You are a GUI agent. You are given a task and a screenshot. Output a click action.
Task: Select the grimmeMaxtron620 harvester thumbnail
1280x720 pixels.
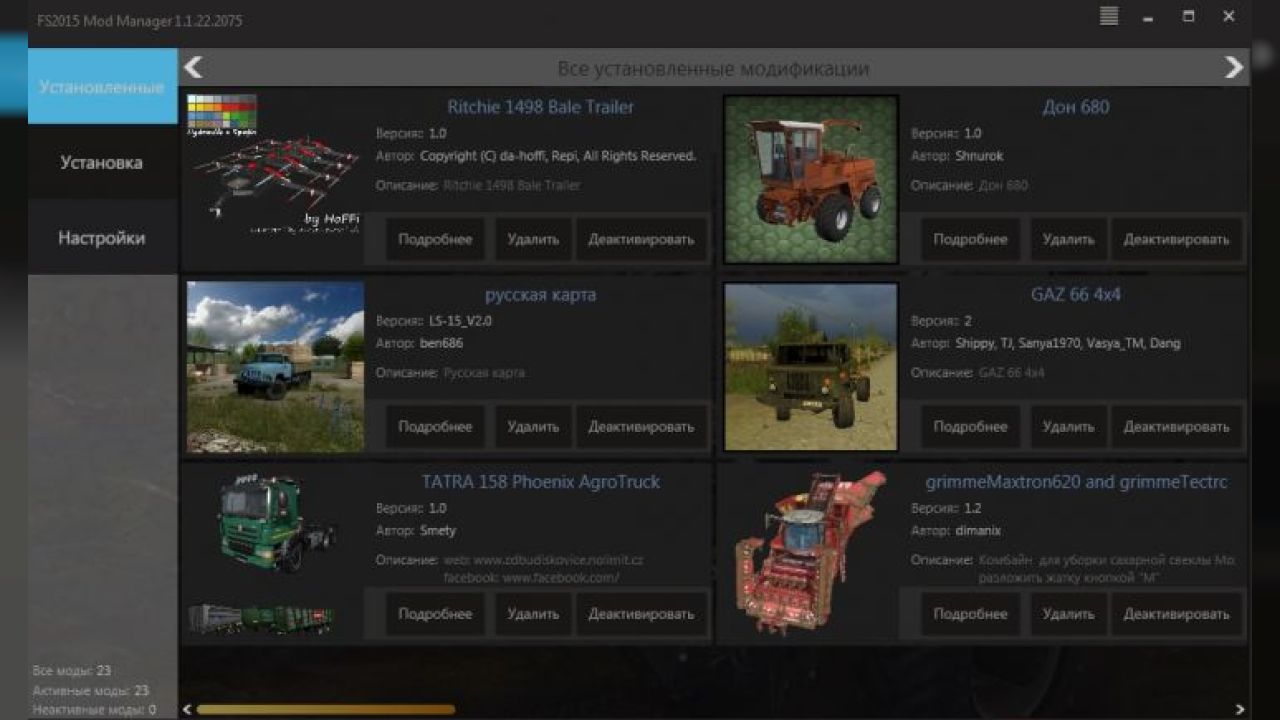point(811,553)
